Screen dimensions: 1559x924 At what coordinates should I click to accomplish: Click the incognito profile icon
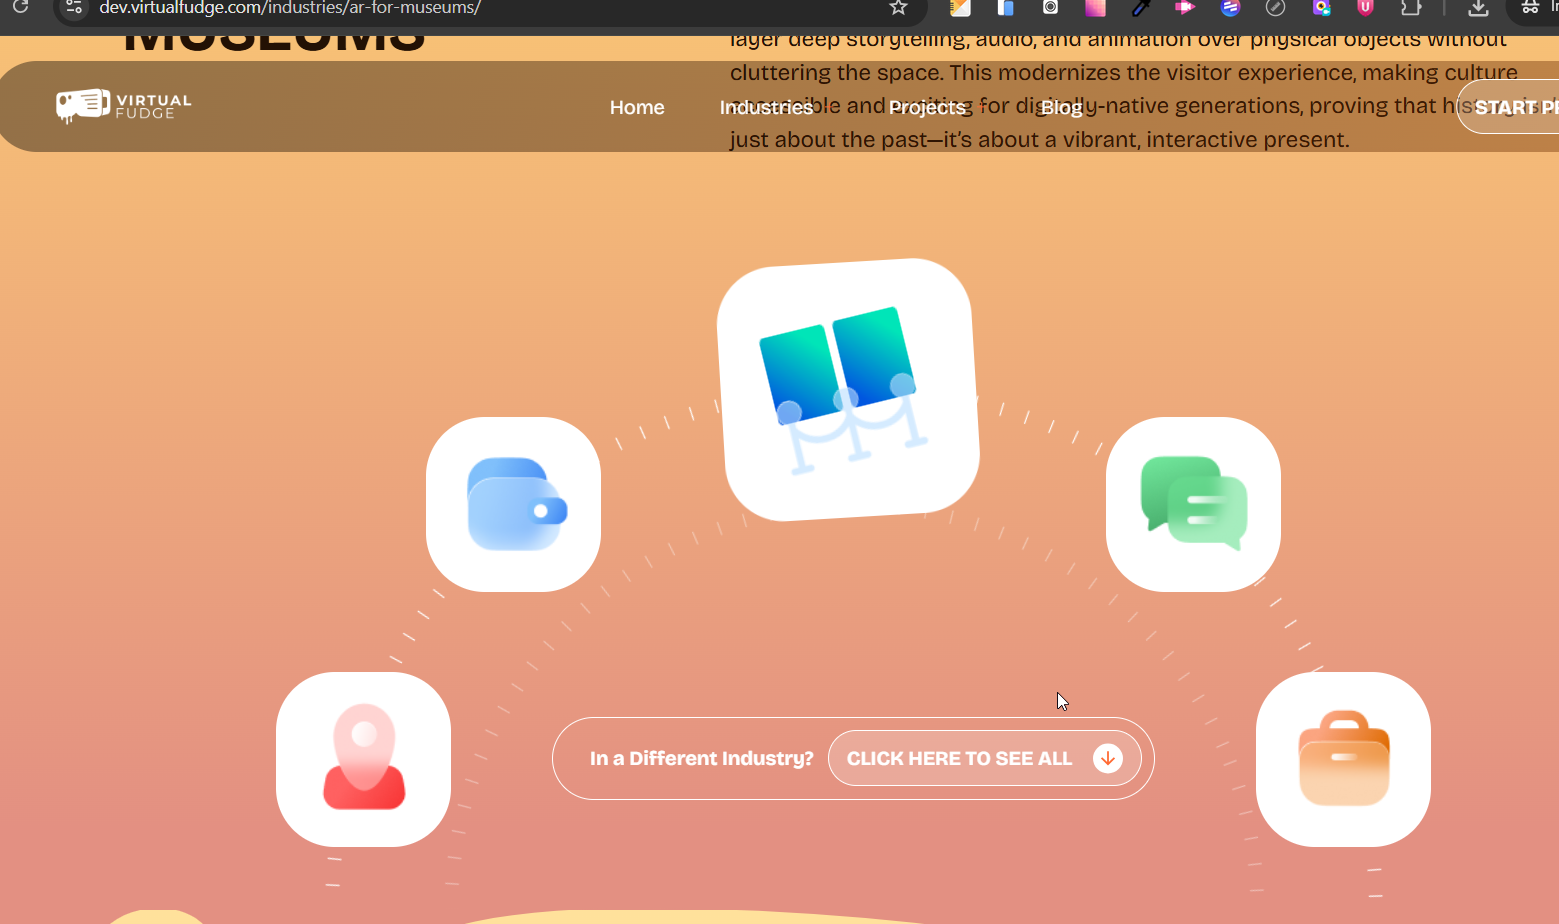point(1530,7)
